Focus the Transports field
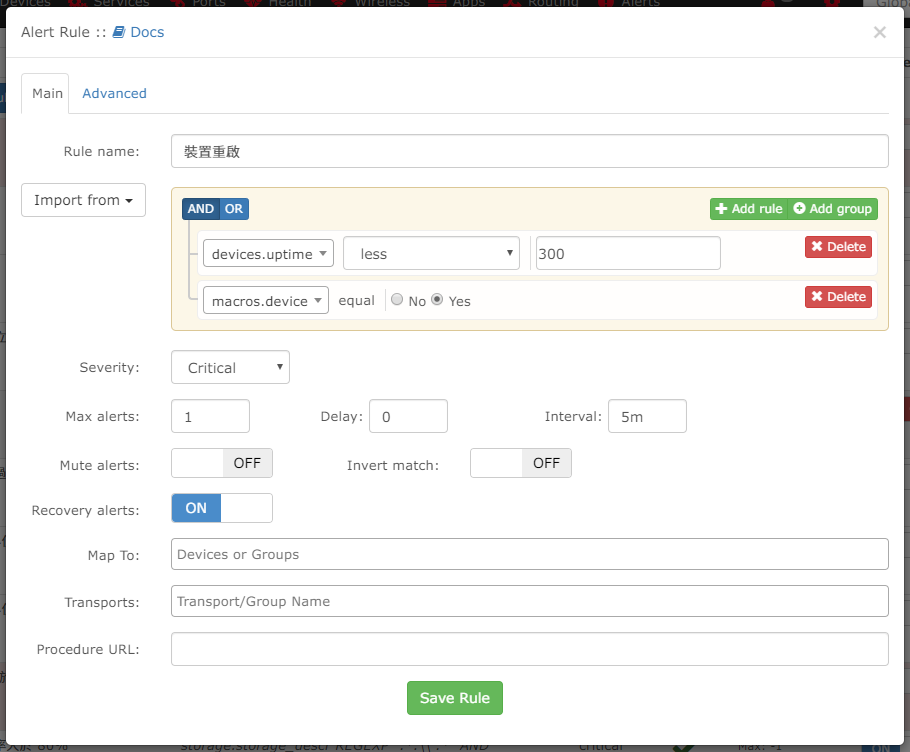This screenshot has width=910, height=752. pos(529,601)
